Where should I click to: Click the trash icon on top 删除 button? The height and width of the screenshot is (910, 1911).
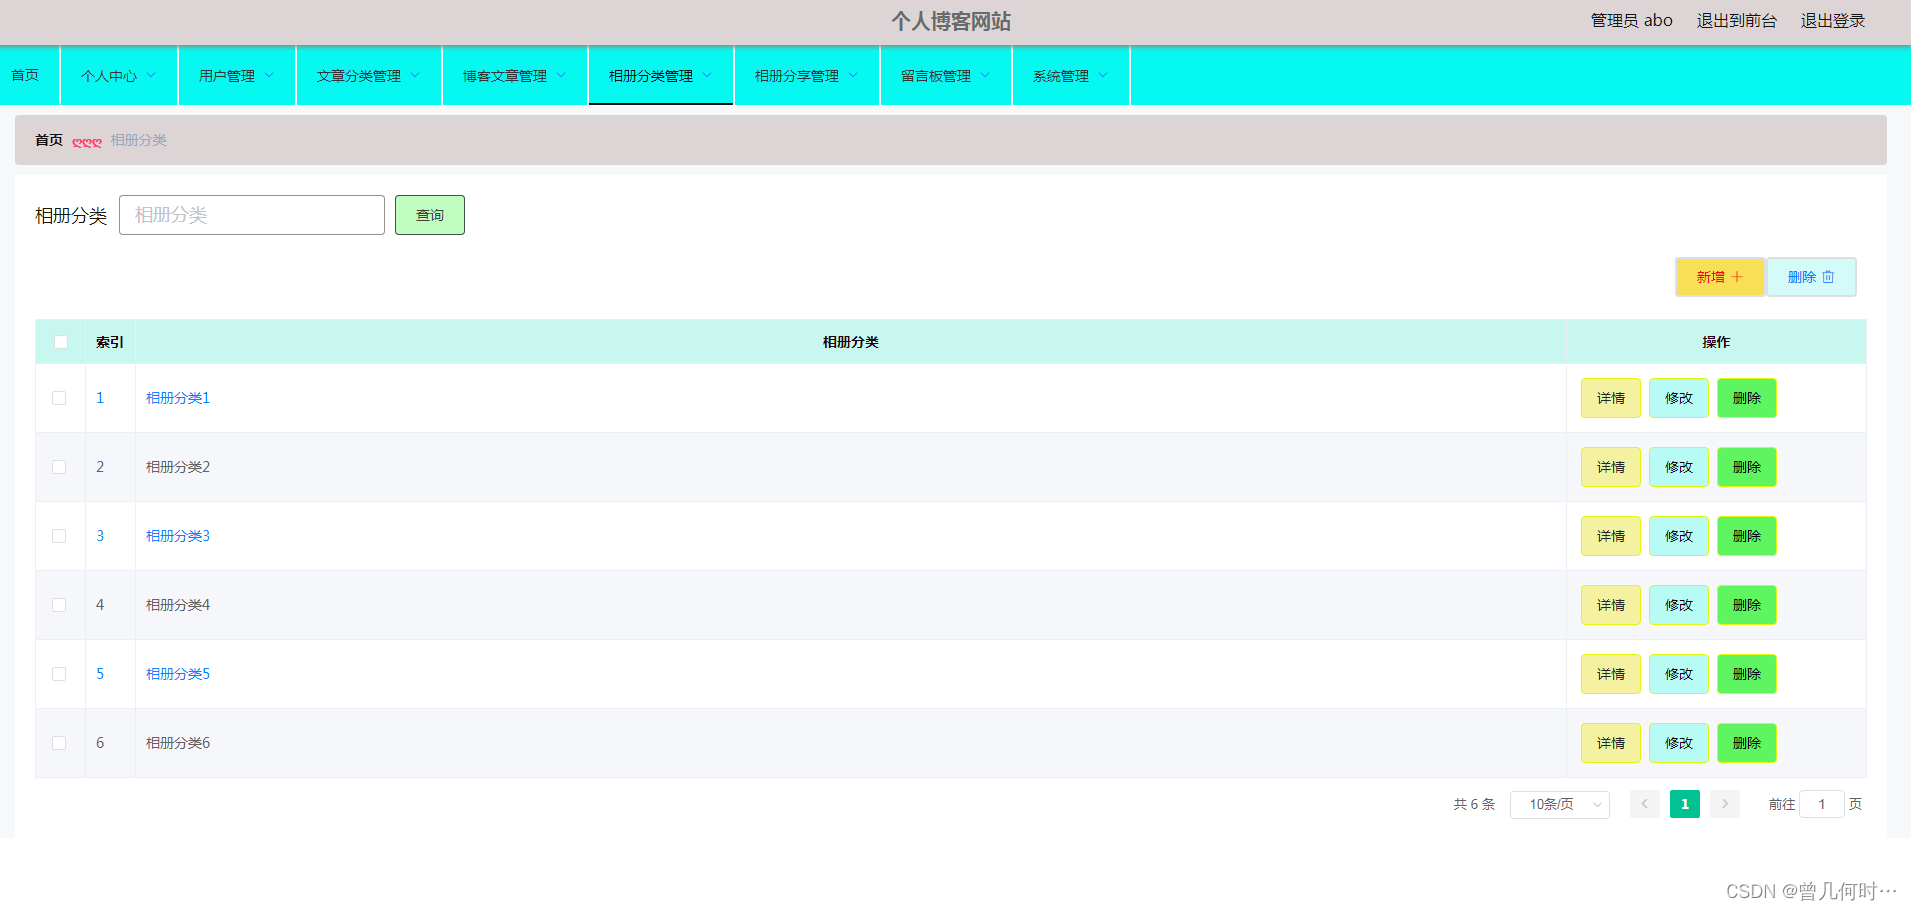click(x=1828, y=277)
